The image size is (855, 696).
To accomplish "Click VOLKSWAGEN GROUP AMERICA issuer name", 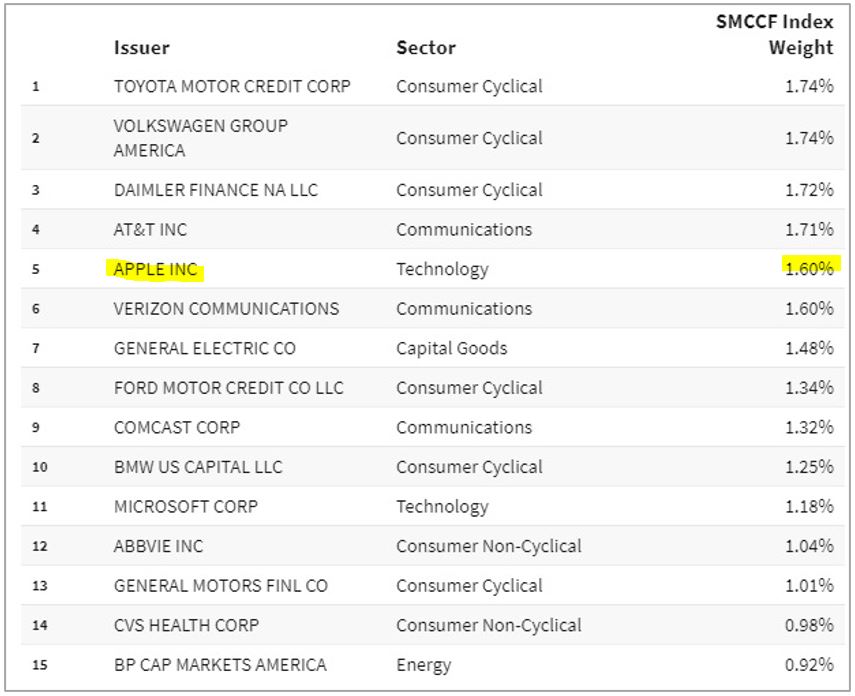I will 201,138.
